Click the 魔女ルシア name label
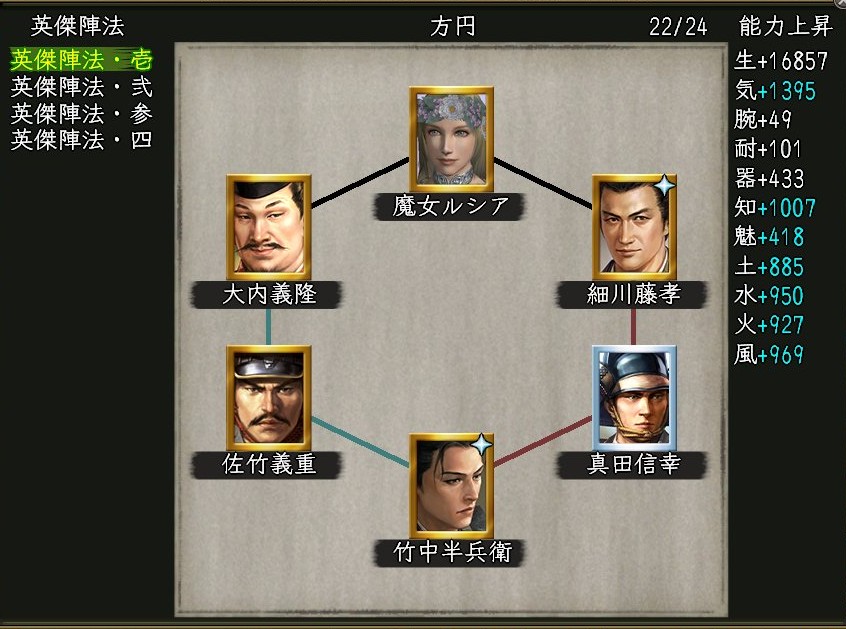846x629 pixels. (449, 207)
